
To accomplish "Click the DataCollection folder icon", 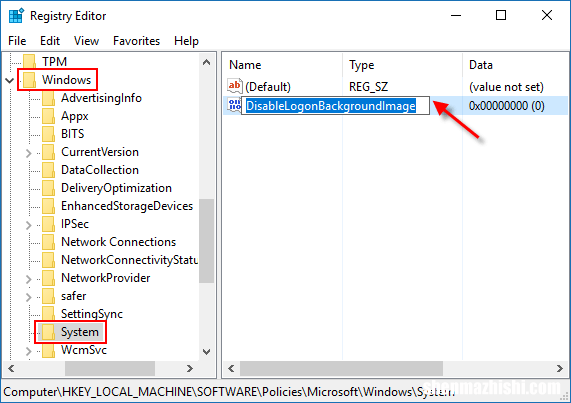I will (x=48, y=170).
